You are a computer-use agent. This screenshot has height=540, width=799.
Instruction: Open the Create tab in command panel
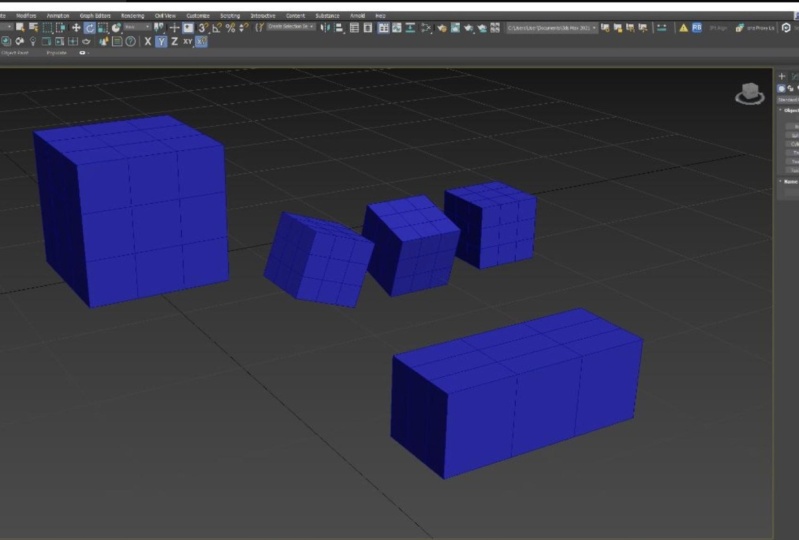782,76
